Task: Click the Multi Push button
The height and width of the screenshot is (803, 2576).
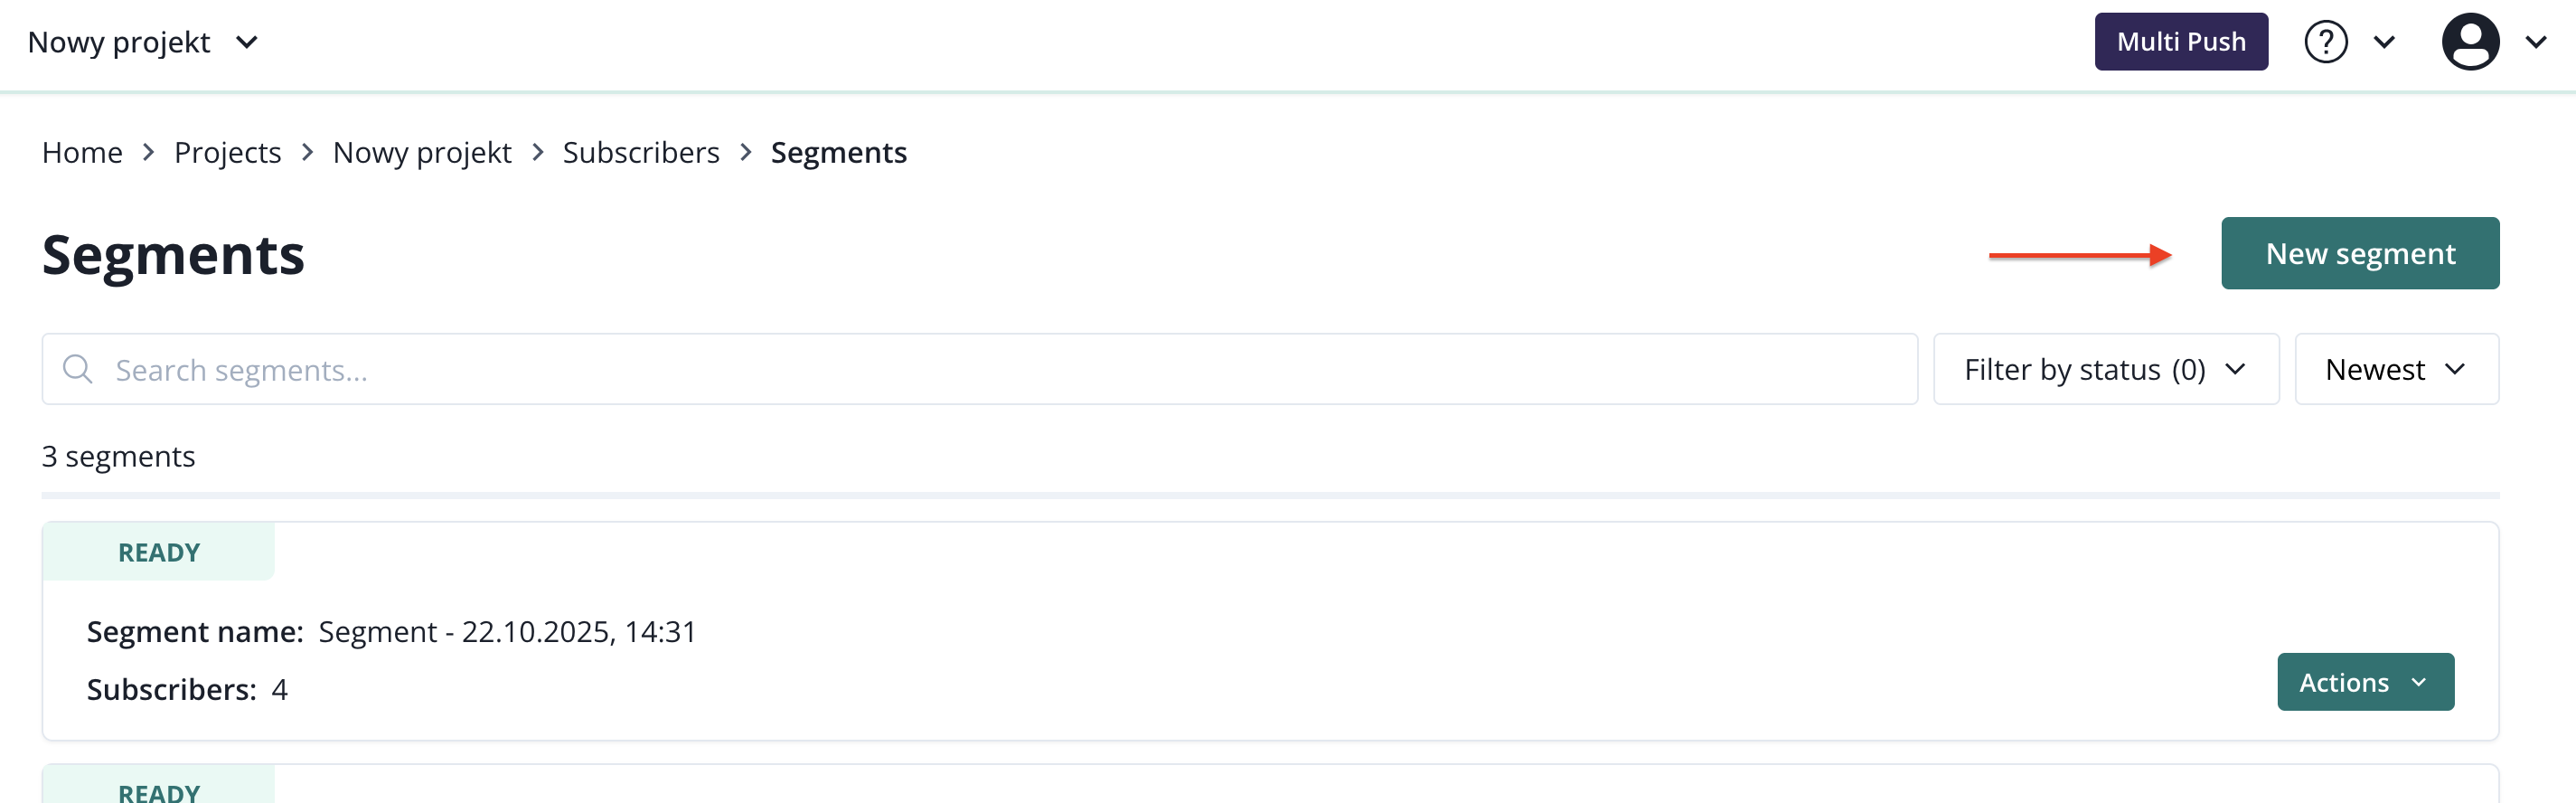Action: click(x=2180, y=42)
